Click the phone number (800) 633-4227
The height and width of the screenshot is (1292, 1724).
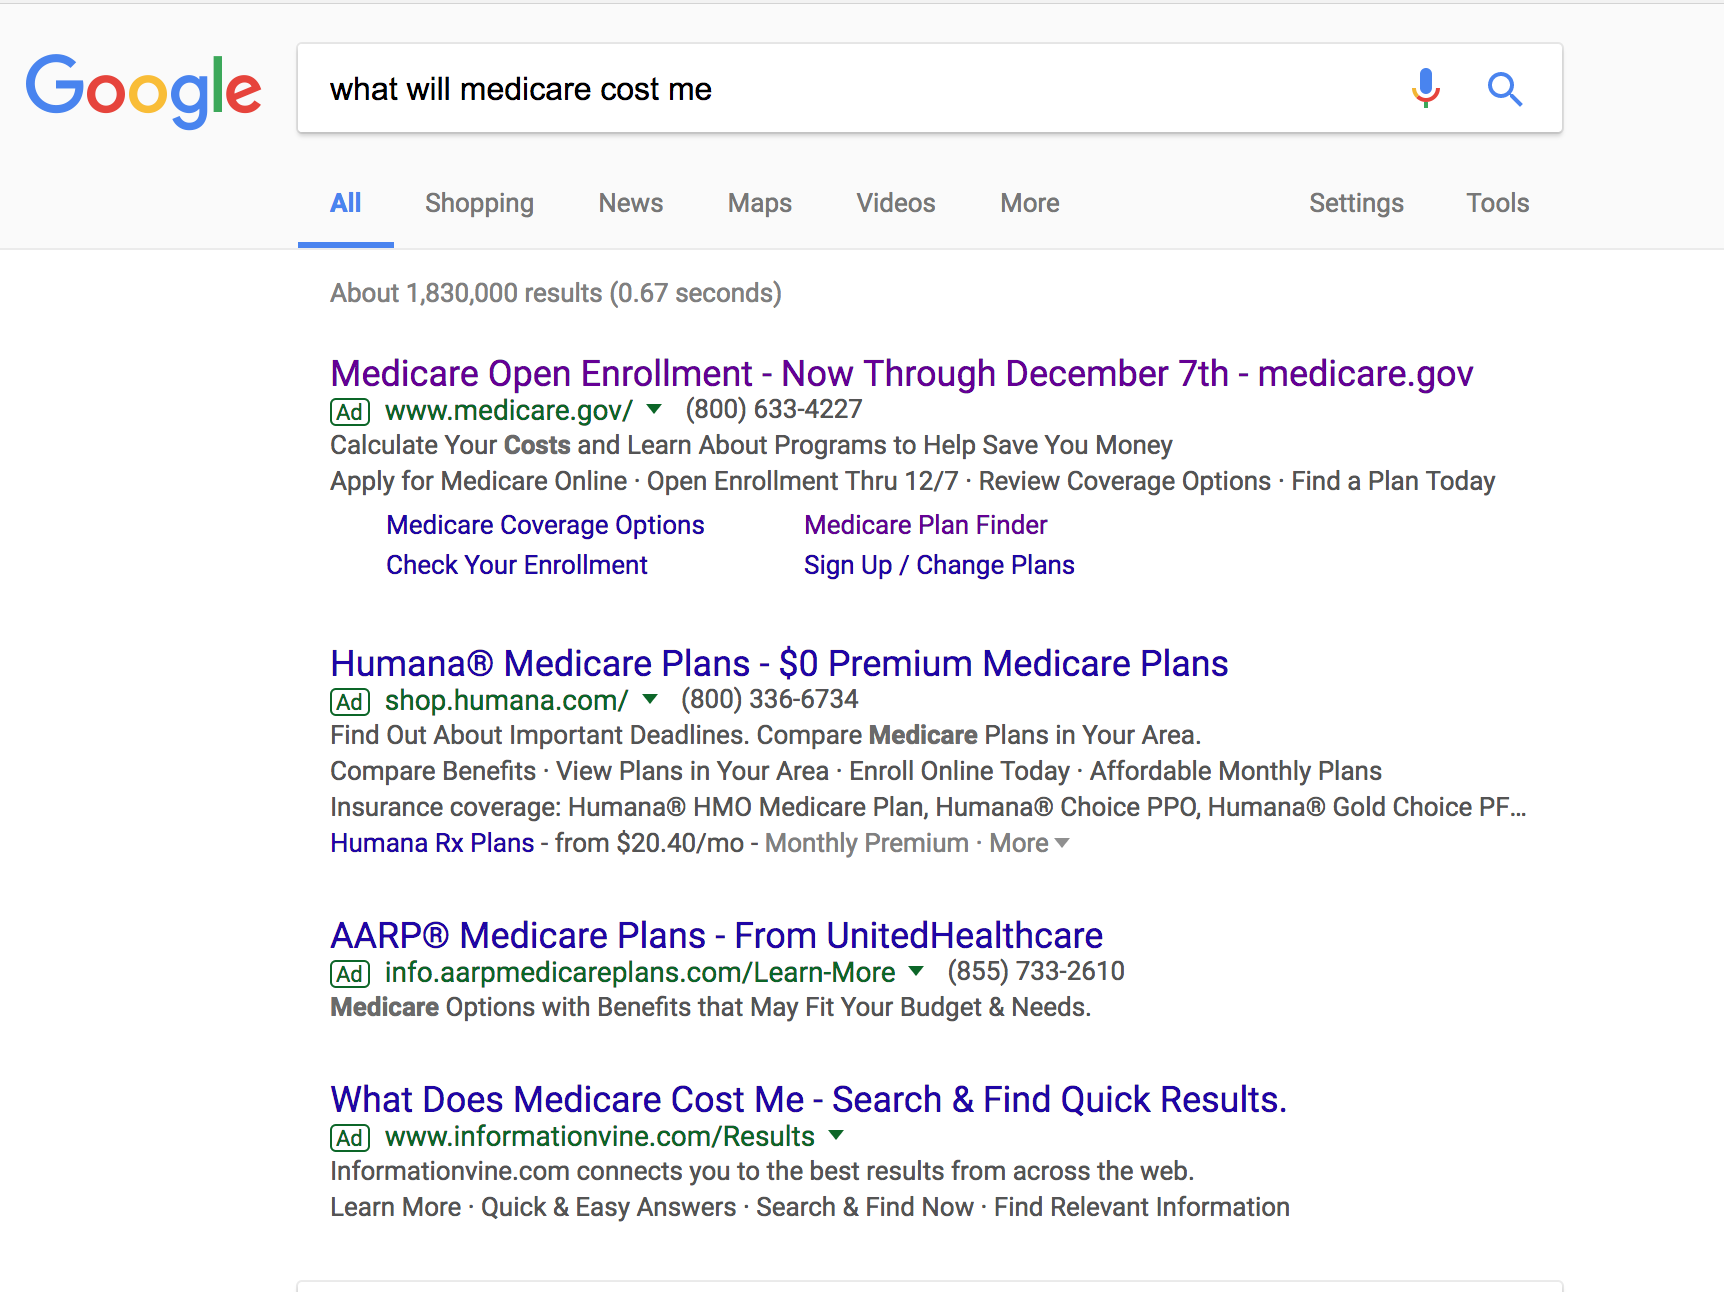coord(774,409)
